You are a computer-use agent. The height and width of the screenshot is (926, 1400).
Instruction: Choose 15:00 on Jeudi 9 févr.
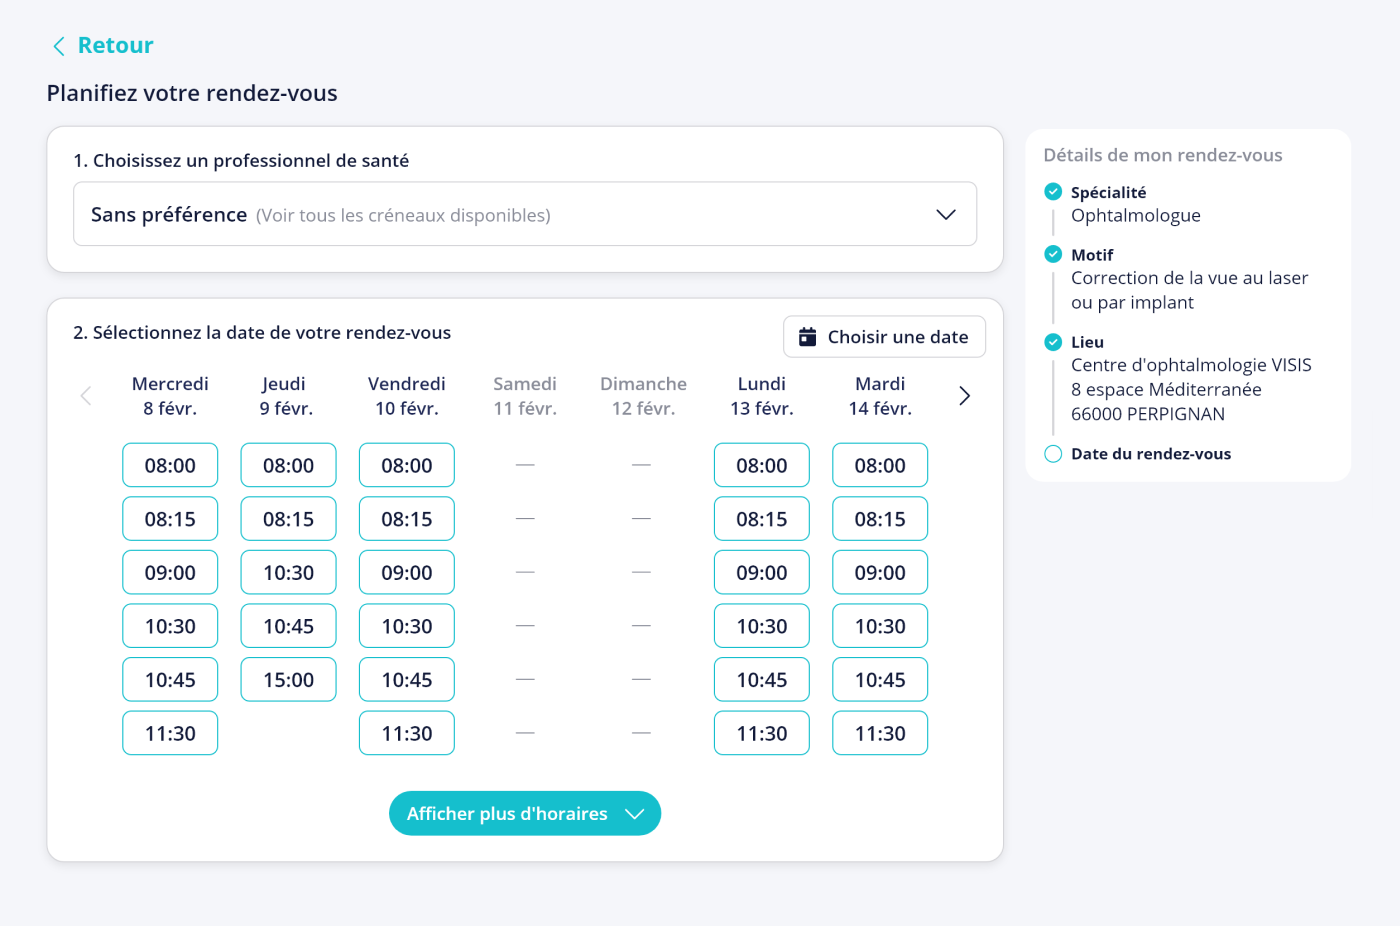(x=288, y=680)
